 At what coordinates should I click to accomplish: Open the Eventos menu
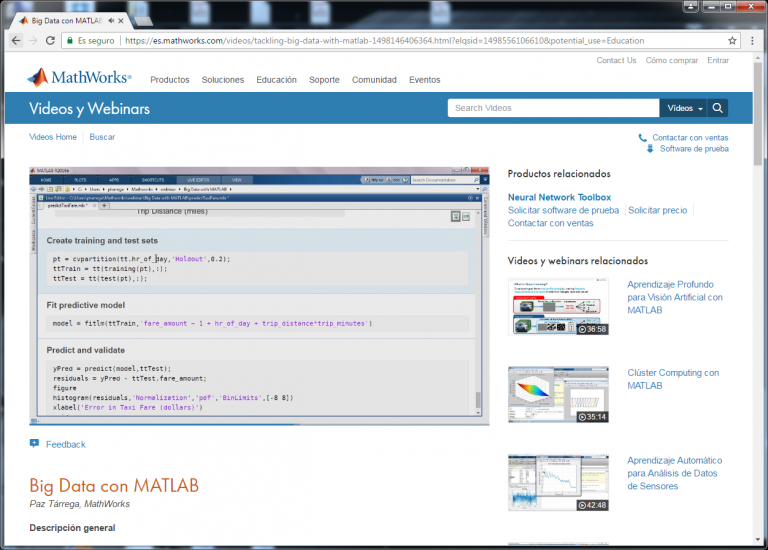point(425,80)
